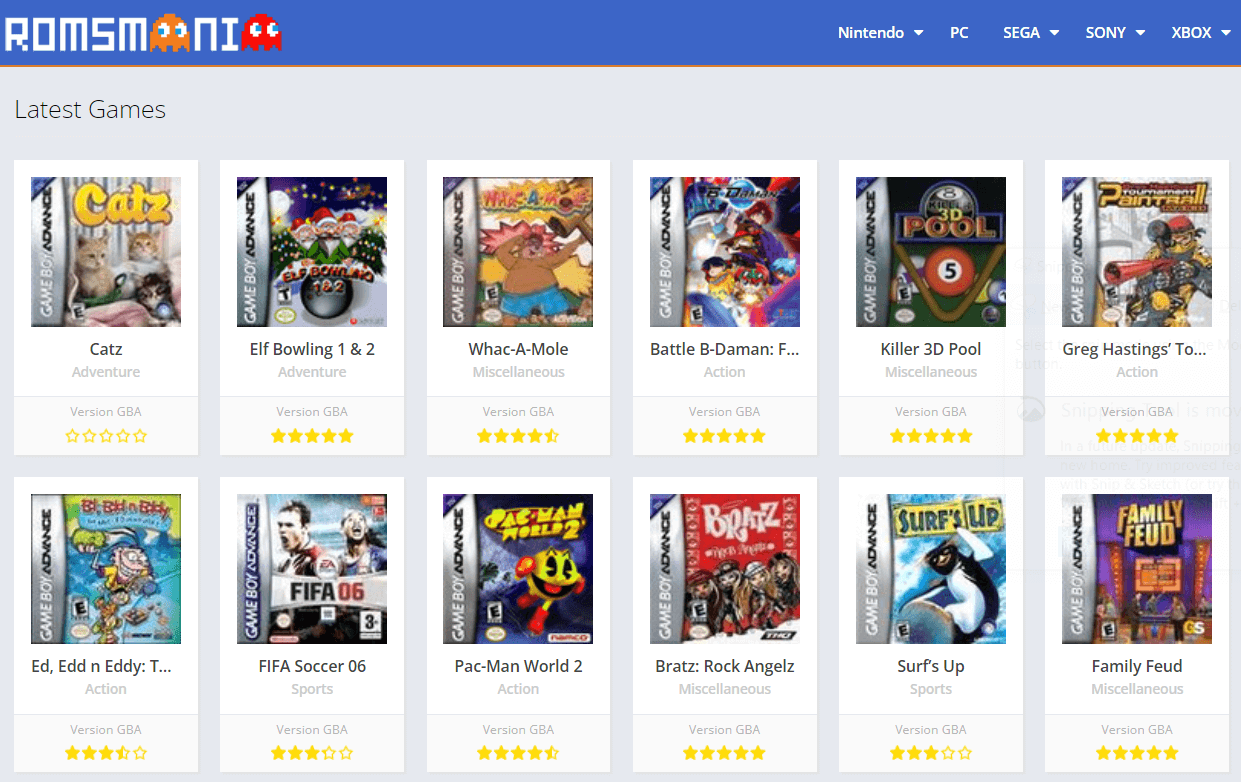Click the Version GBA label under Catz
This screenshot has height=782, width=1241.
[106, 412]
